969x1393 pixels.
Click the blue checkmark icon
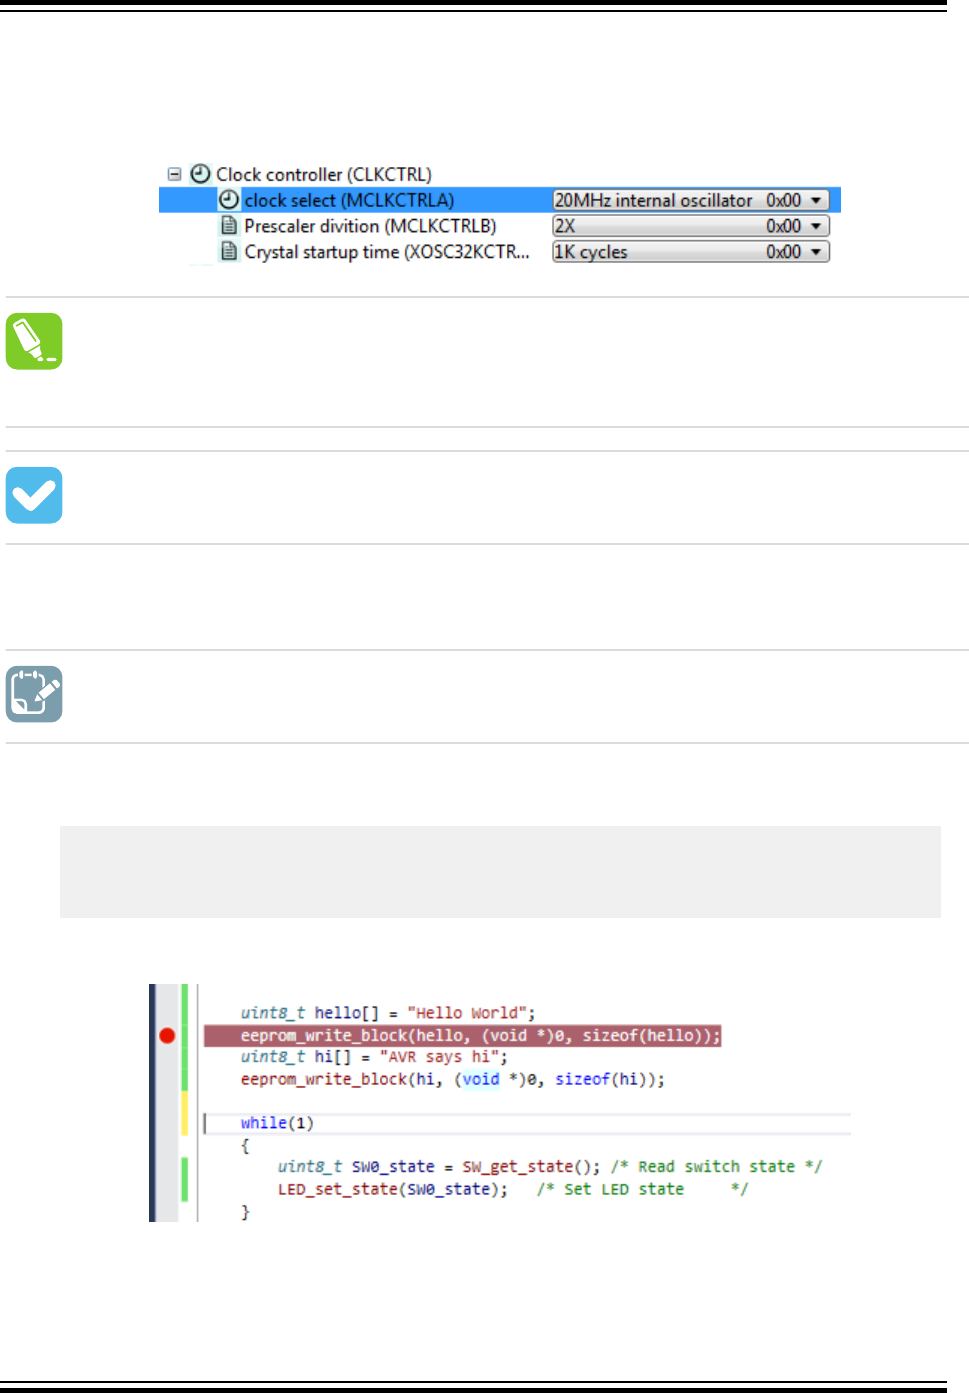coord(34,495)
